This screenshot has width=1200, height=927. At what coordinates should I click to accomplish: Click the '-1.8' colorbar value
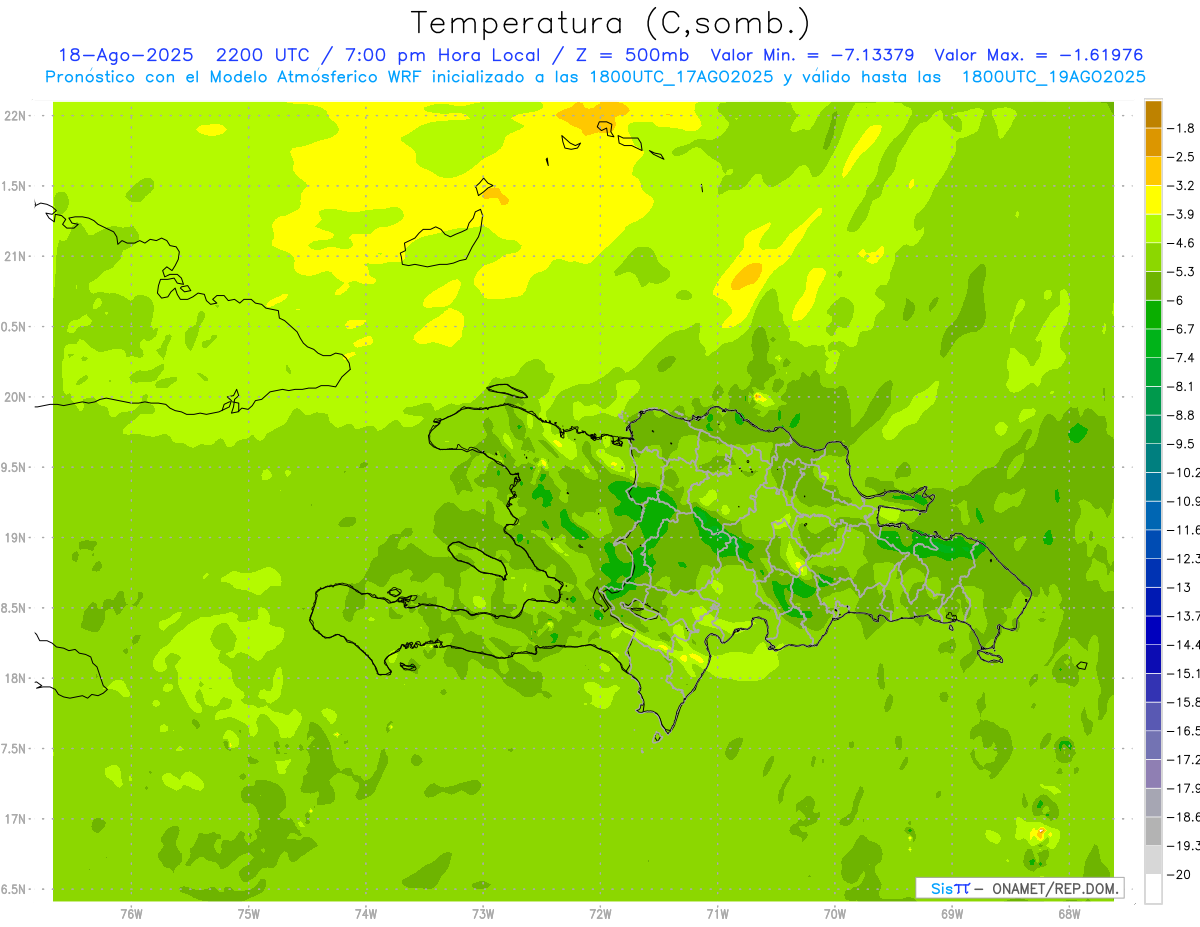pos(1182,128)
